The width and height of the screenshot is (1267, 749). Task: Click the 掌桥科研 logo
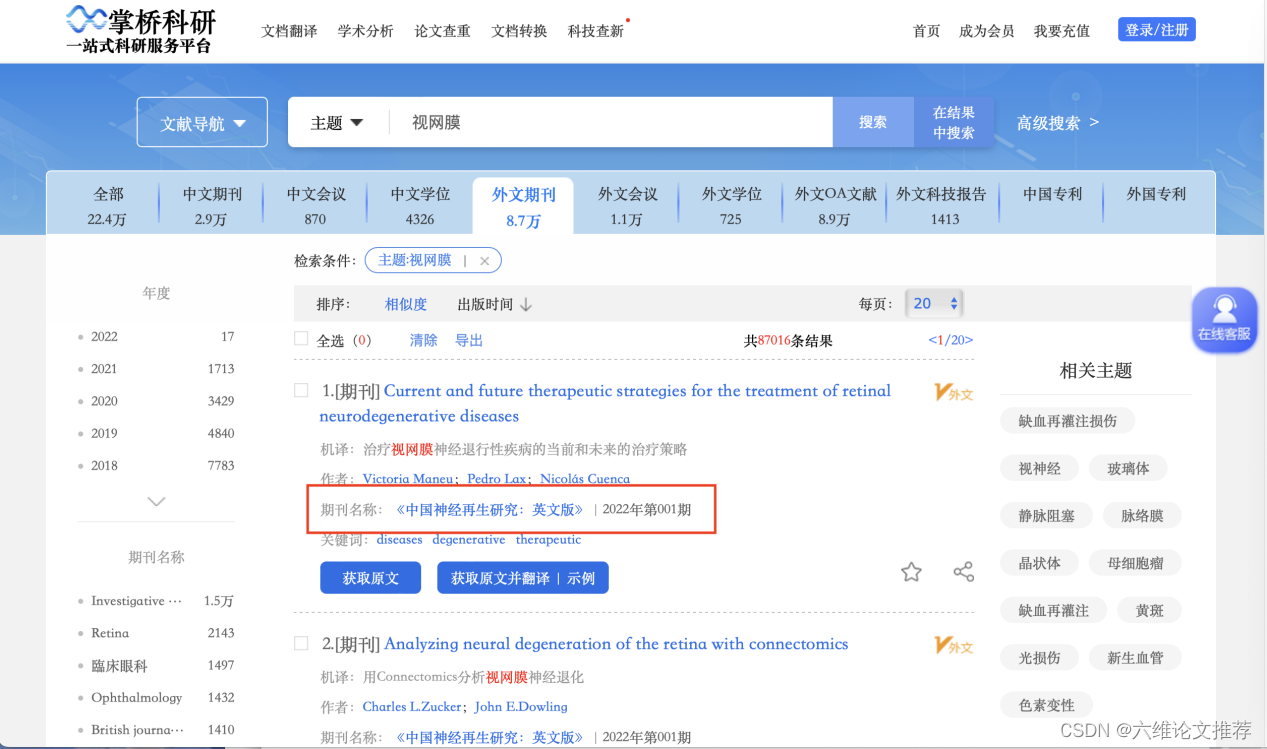pos(140,29)
